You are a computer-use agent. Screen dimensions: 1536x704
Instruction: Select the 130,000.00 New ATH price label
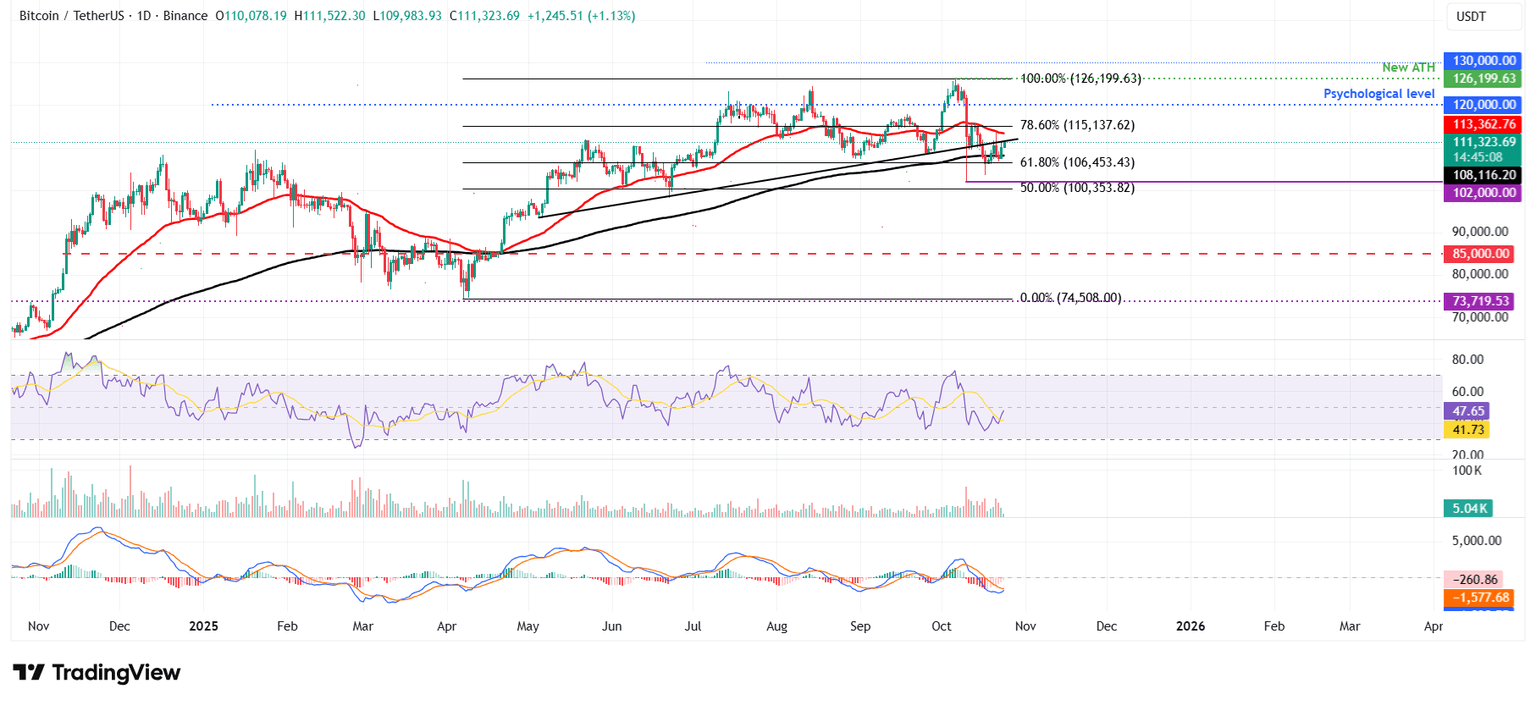pyautogui.click(x=1483, y=60)
